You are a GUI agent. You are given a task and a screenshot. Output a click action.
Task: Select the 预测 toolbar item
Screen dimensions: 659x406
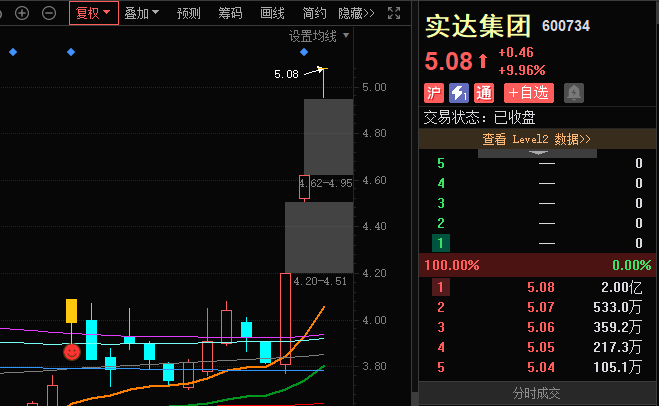(188, 13)
